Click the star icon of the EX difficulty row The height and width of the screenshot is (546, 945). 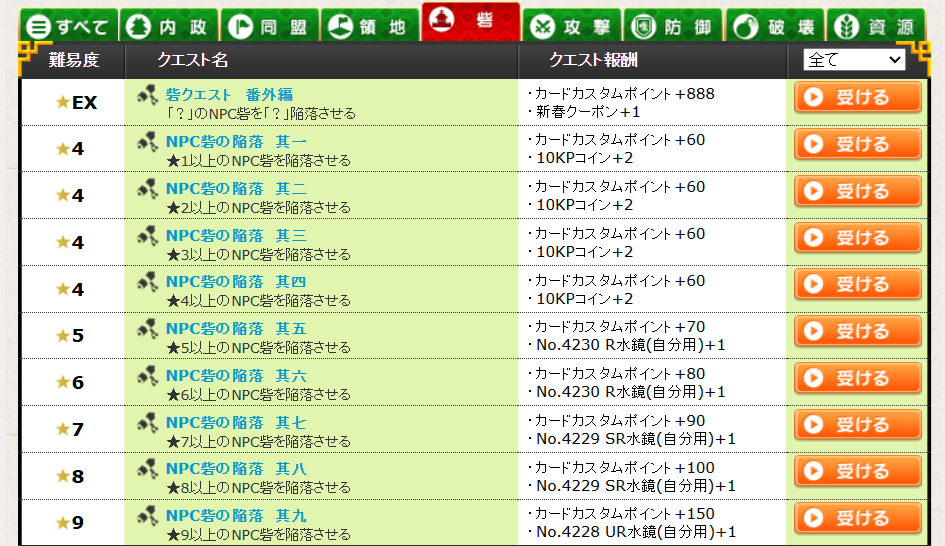pos(63,102)
